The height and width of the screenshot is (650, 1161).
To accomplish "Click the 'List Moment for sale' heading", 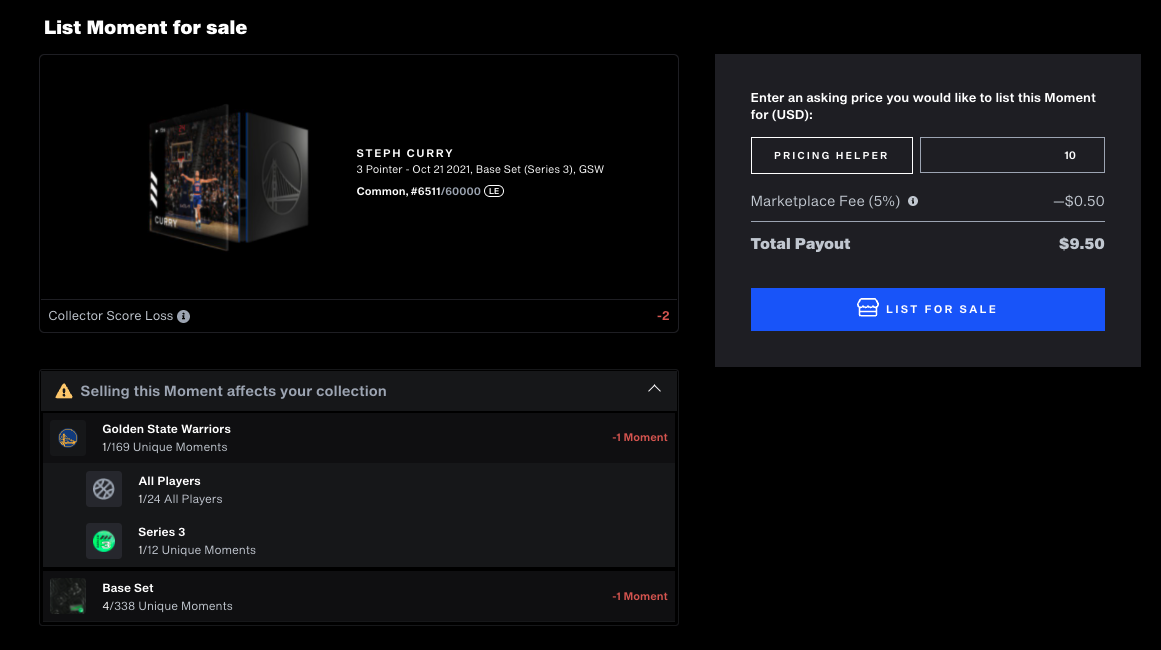I will coord(145,27).
